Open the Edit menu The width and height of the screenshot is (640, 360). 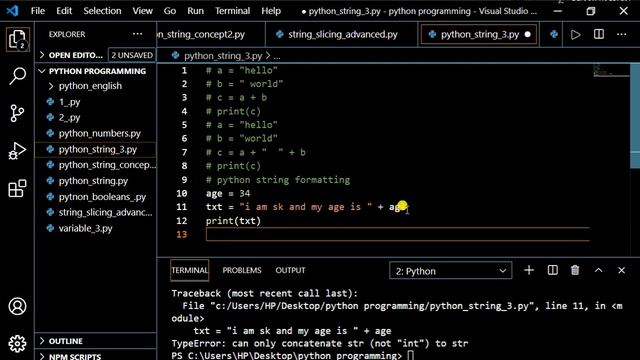[64, 11]
